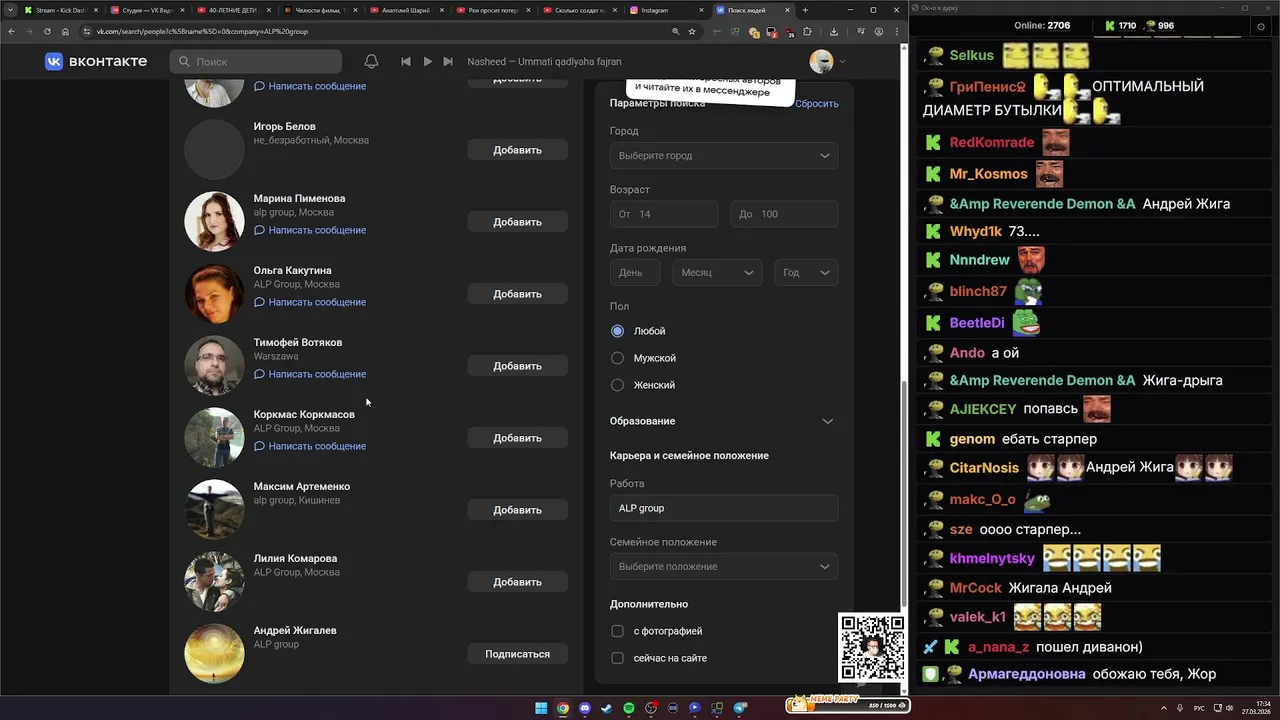Open Steam from the taskbar
The image size is (1280, 720).
(x=607, y=708)
